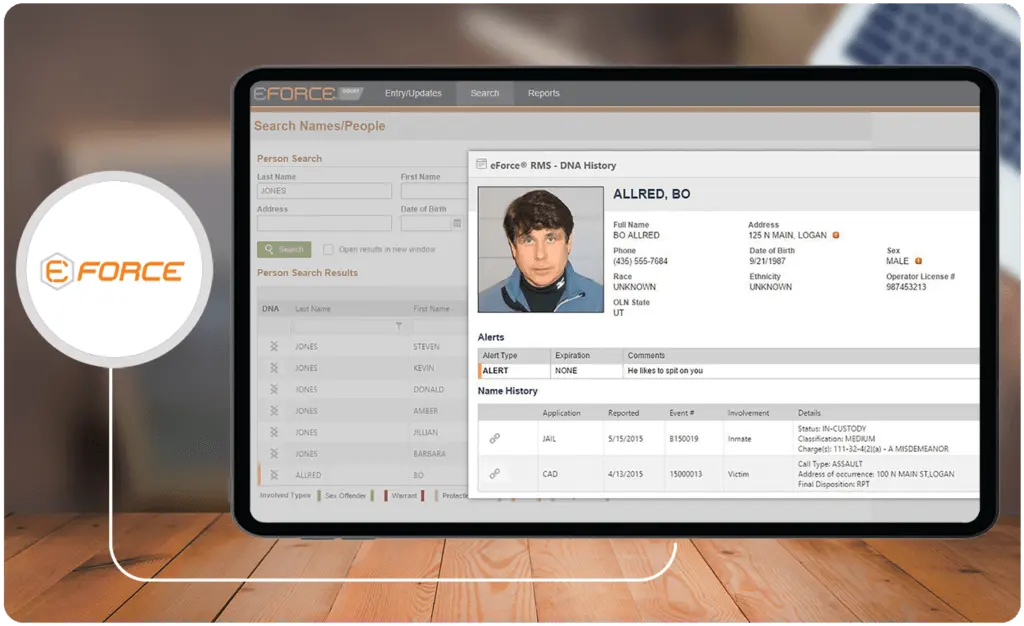Click the ALLRED, BO name heading
1024x626 pixels.
[651, 194]
